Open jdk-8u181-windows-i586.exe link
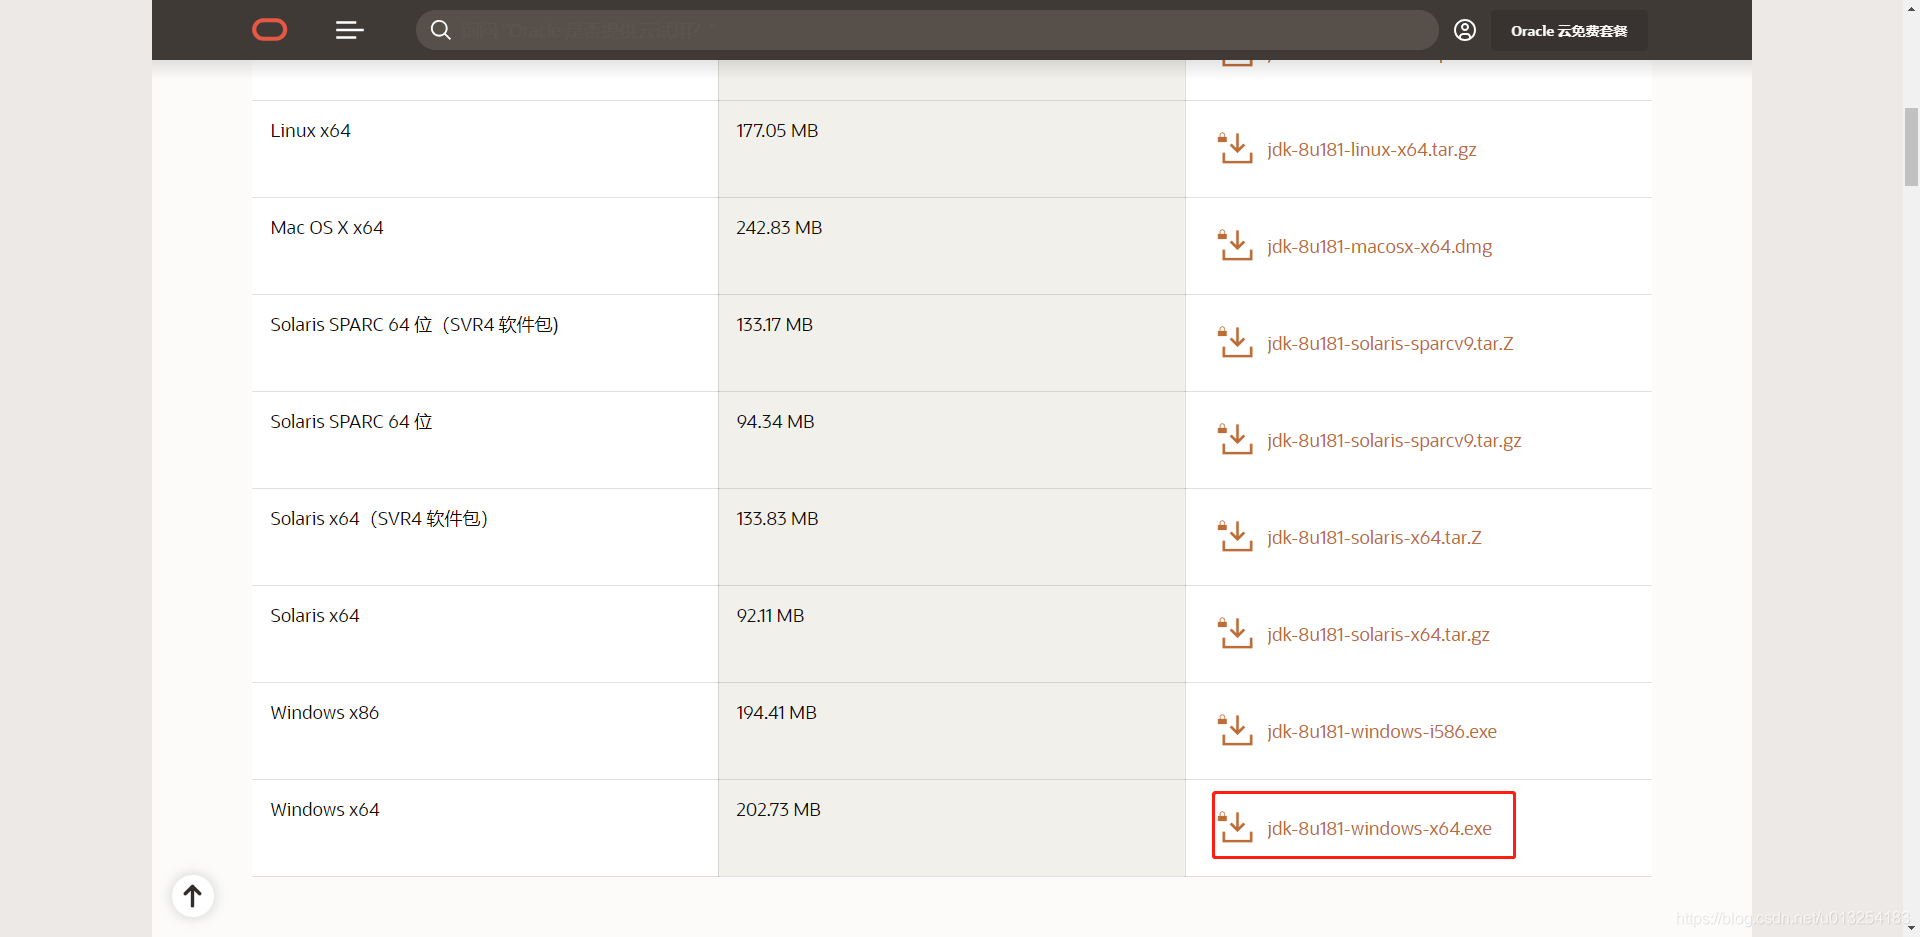This screenshot has height=937, width=1920. coord(1382,732)
